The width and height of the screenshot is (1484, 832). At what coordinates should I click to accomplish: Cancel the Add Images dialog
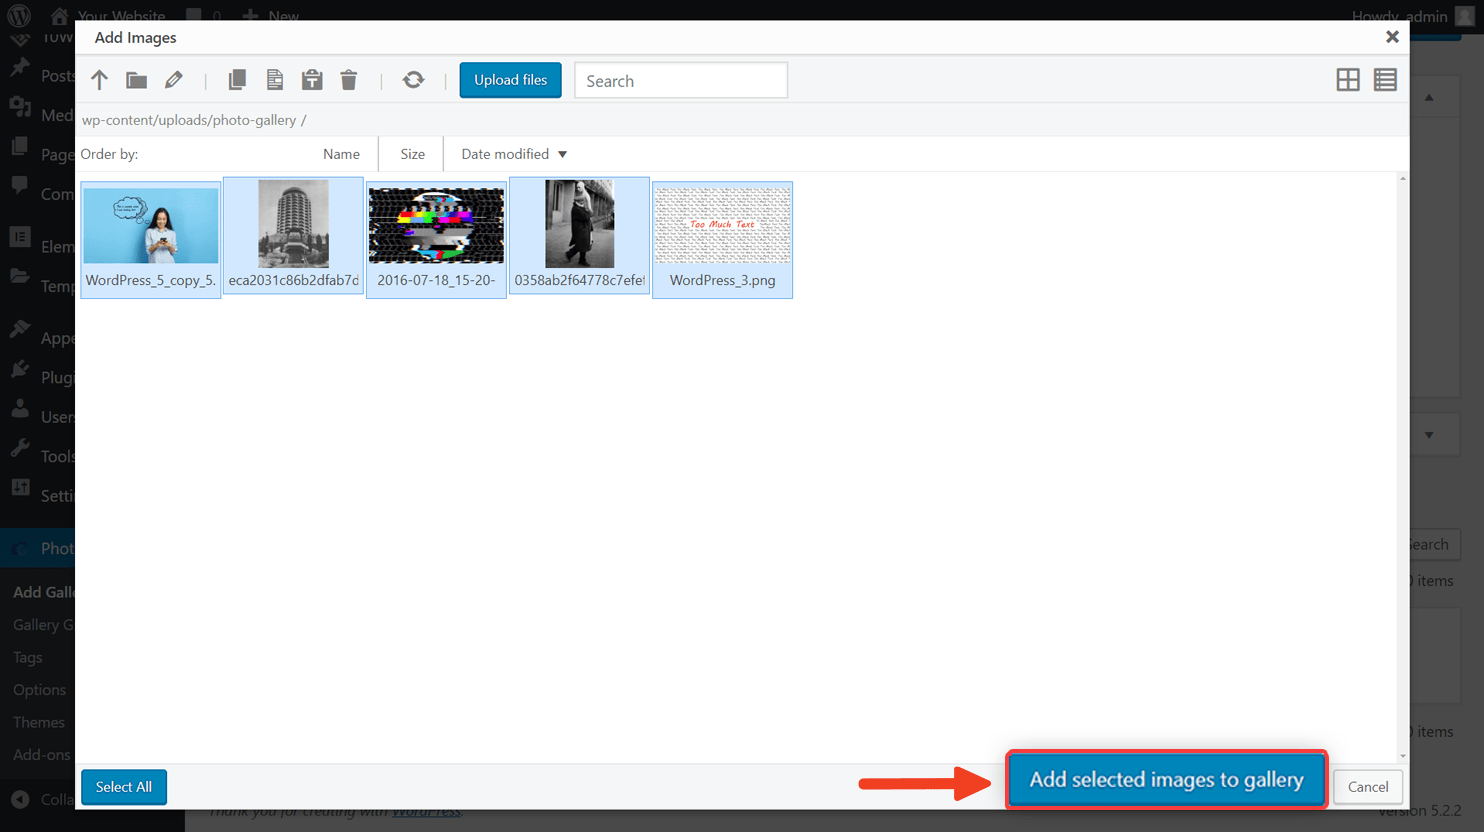(1367, 787)
